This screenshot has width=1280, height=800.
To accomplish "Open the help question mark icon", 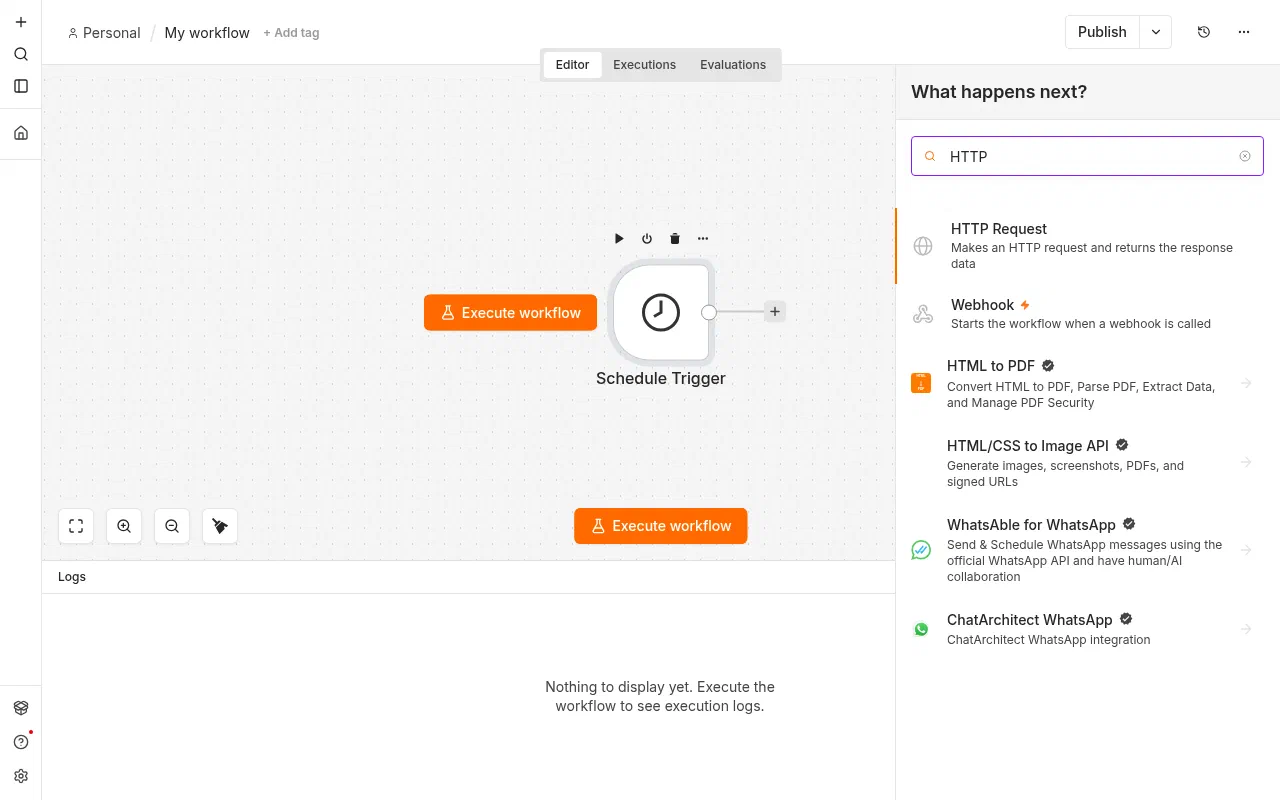I will click(x=21, y=742).
